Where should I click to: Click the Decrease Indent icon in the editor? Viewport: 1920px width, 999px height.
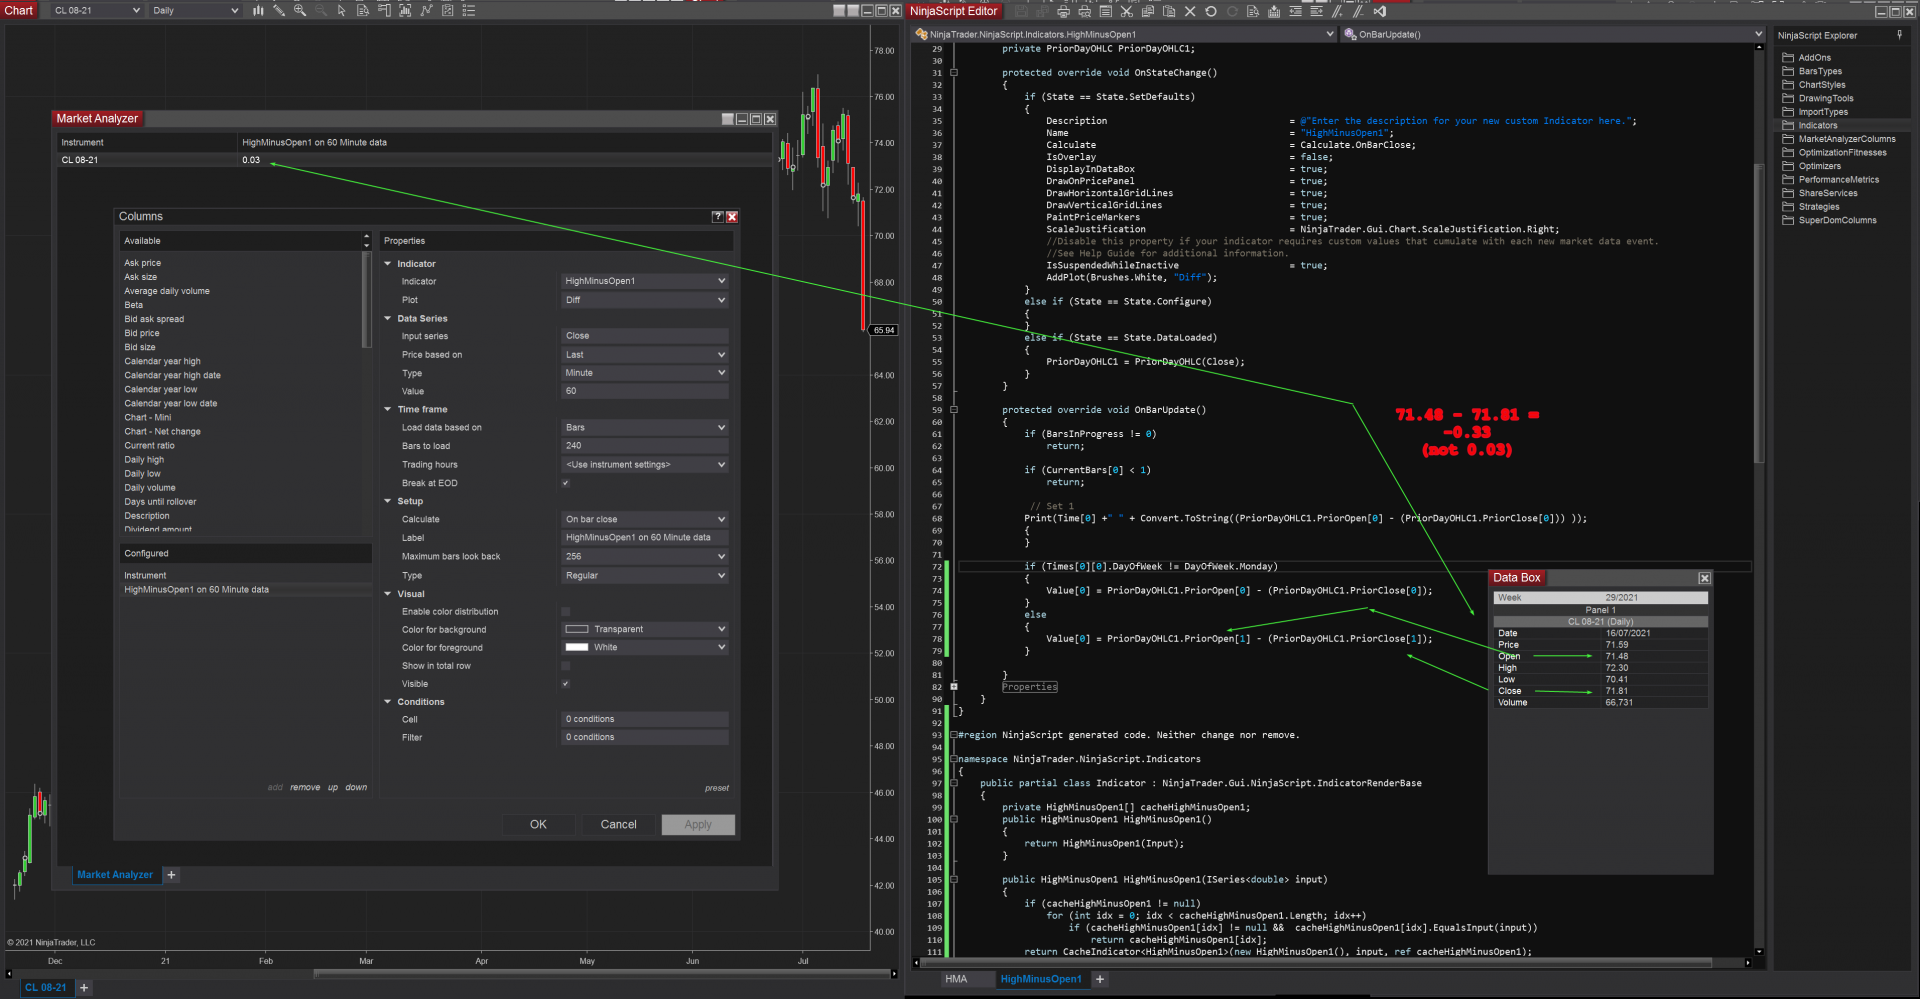[1295, 12]
